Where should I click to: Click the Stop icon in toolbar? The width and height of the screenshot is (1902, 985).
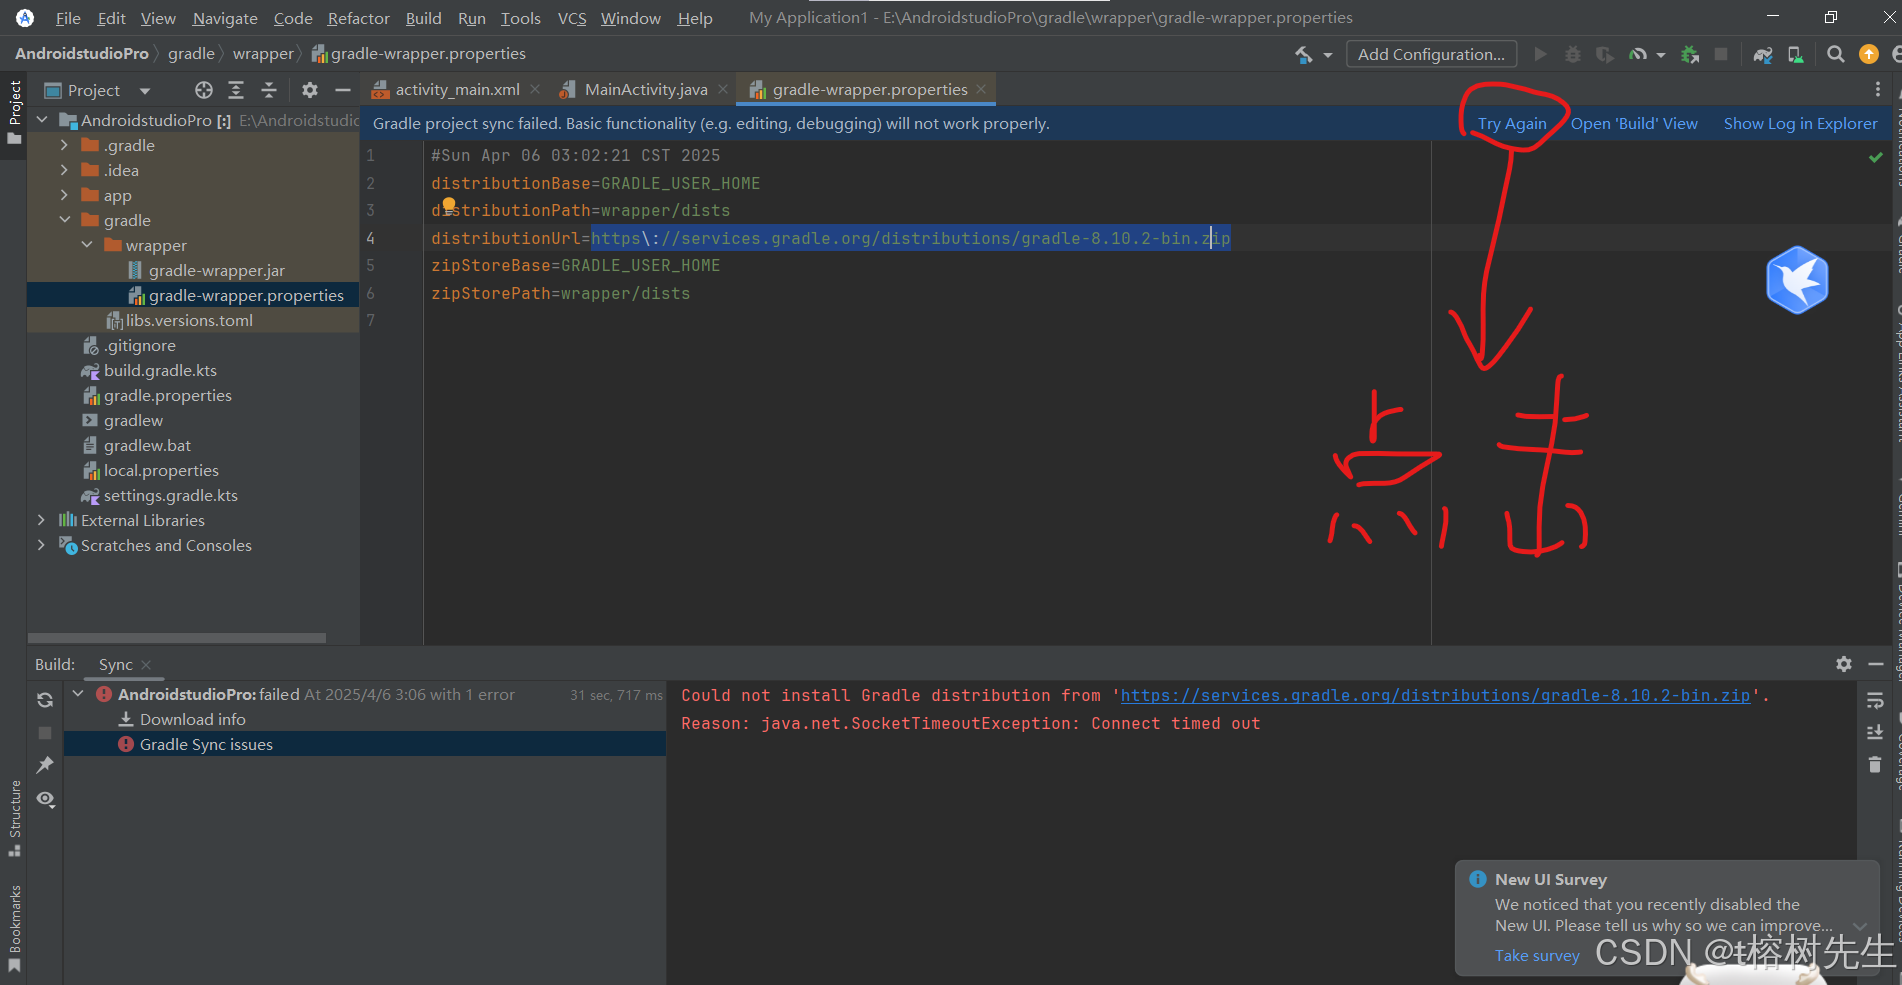1721,54
